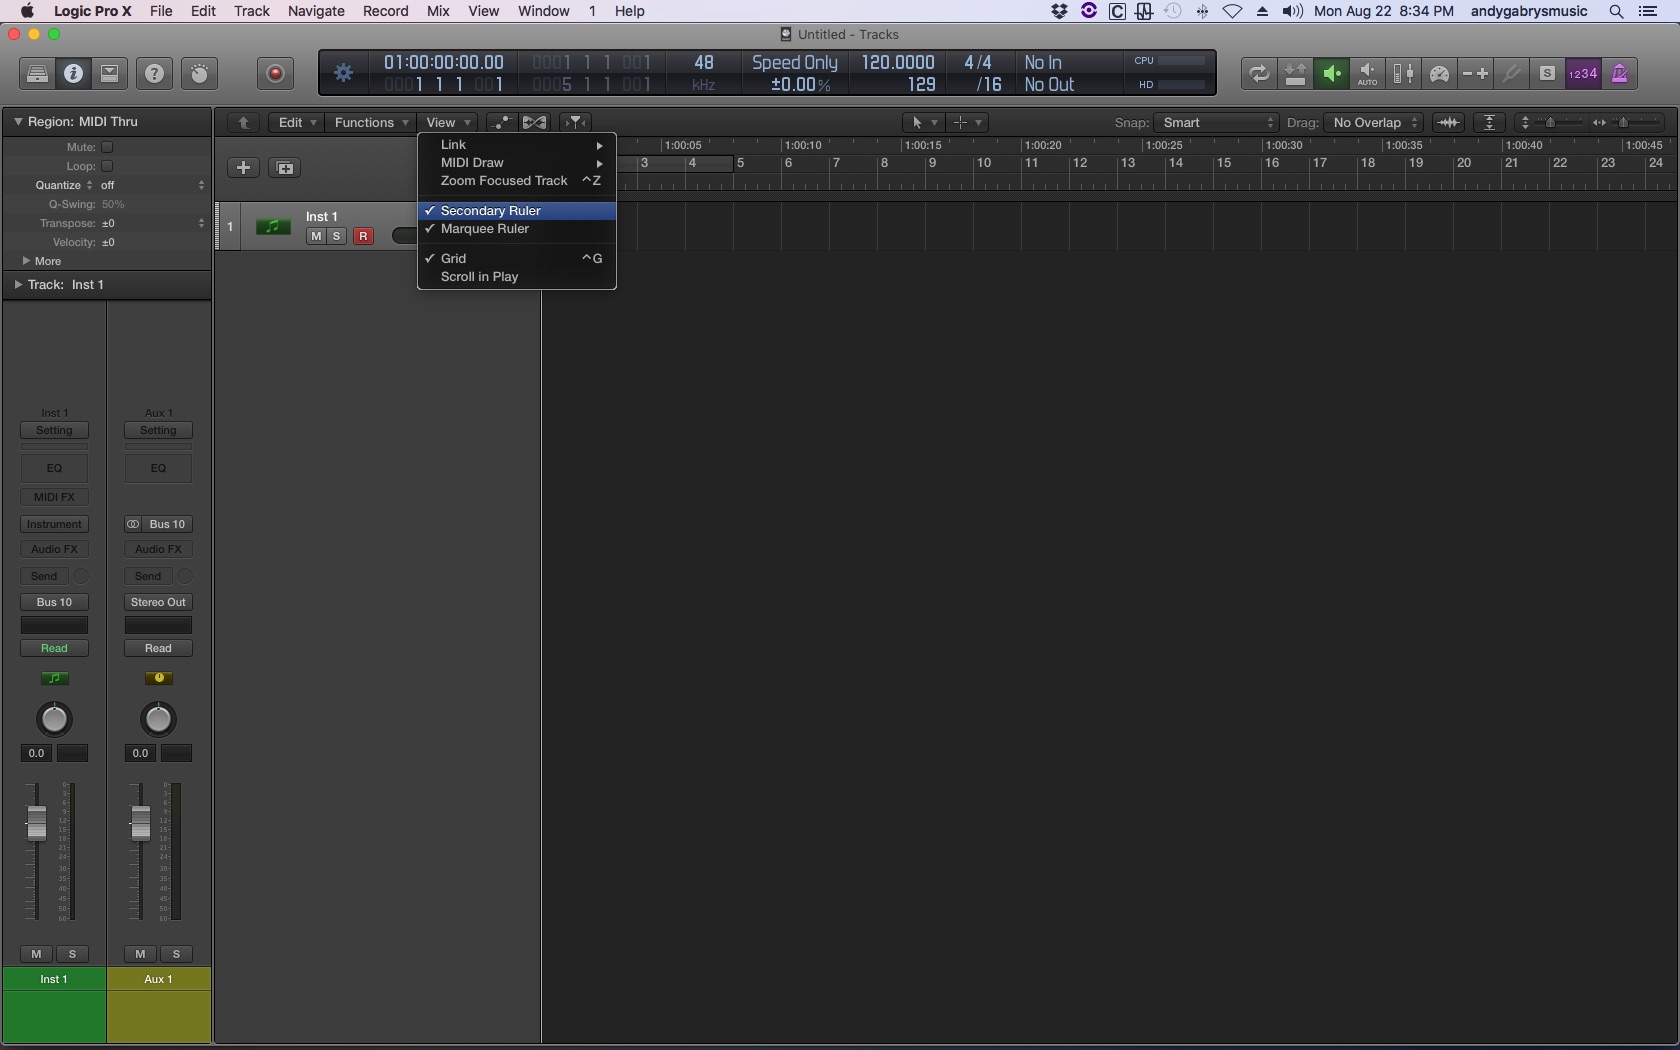Open the Navigate menu bar item
Image resolution: width=1680 pixels, height=1050 pixels.
pos(316,11)
